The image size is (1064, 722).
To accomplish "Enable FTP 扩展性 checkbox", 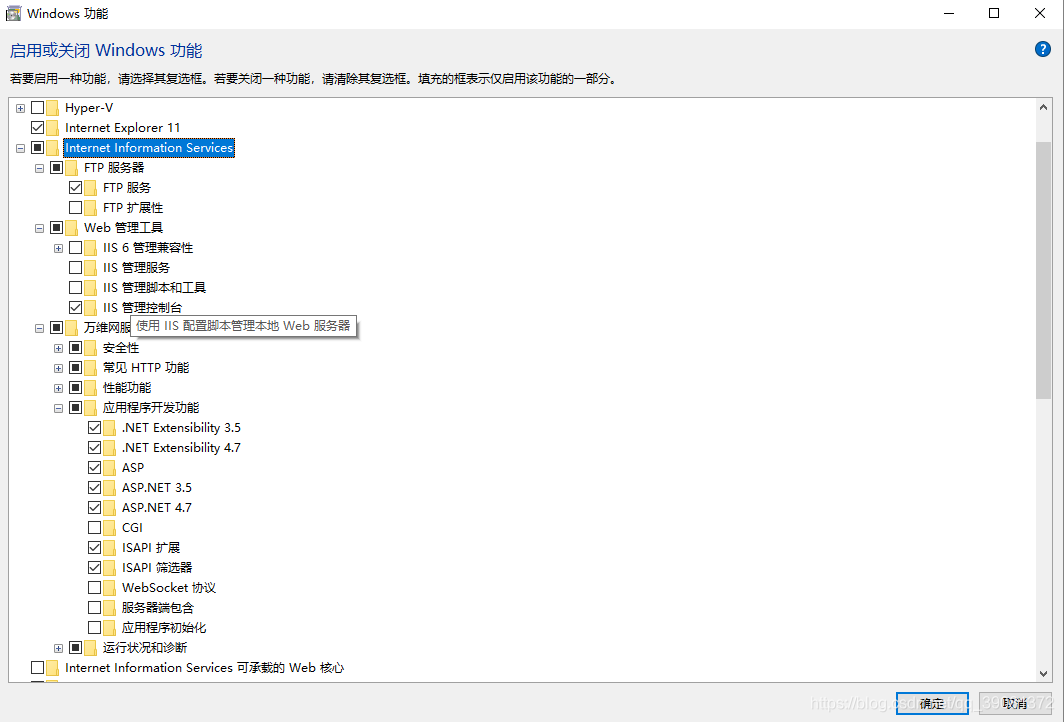I will click(75, 207).
